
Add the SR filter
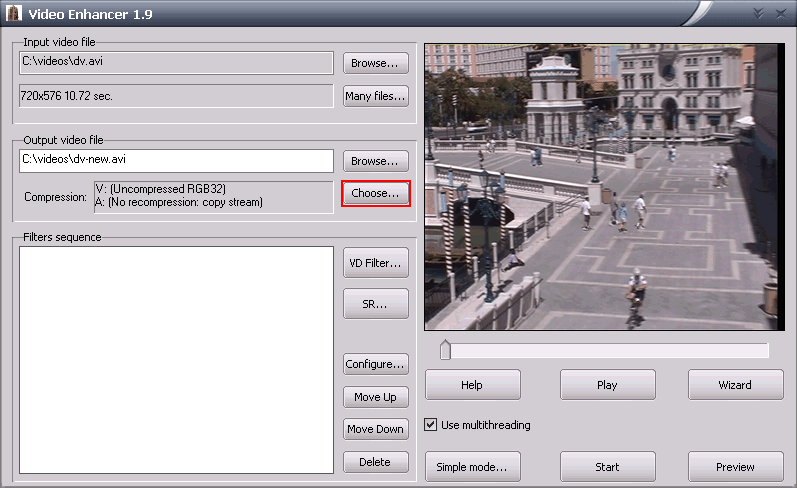[376, 304]
